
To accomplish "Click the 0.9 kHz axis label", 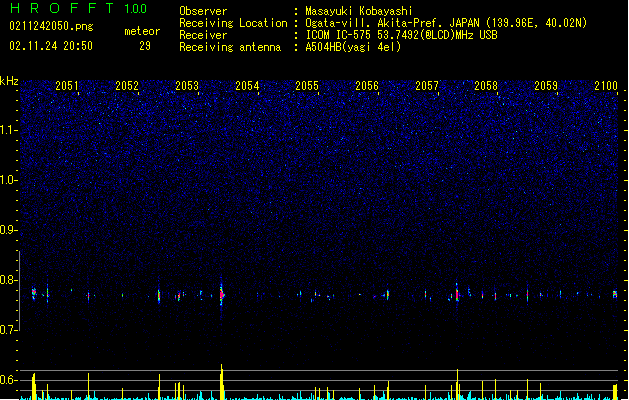I will point(9,230).
